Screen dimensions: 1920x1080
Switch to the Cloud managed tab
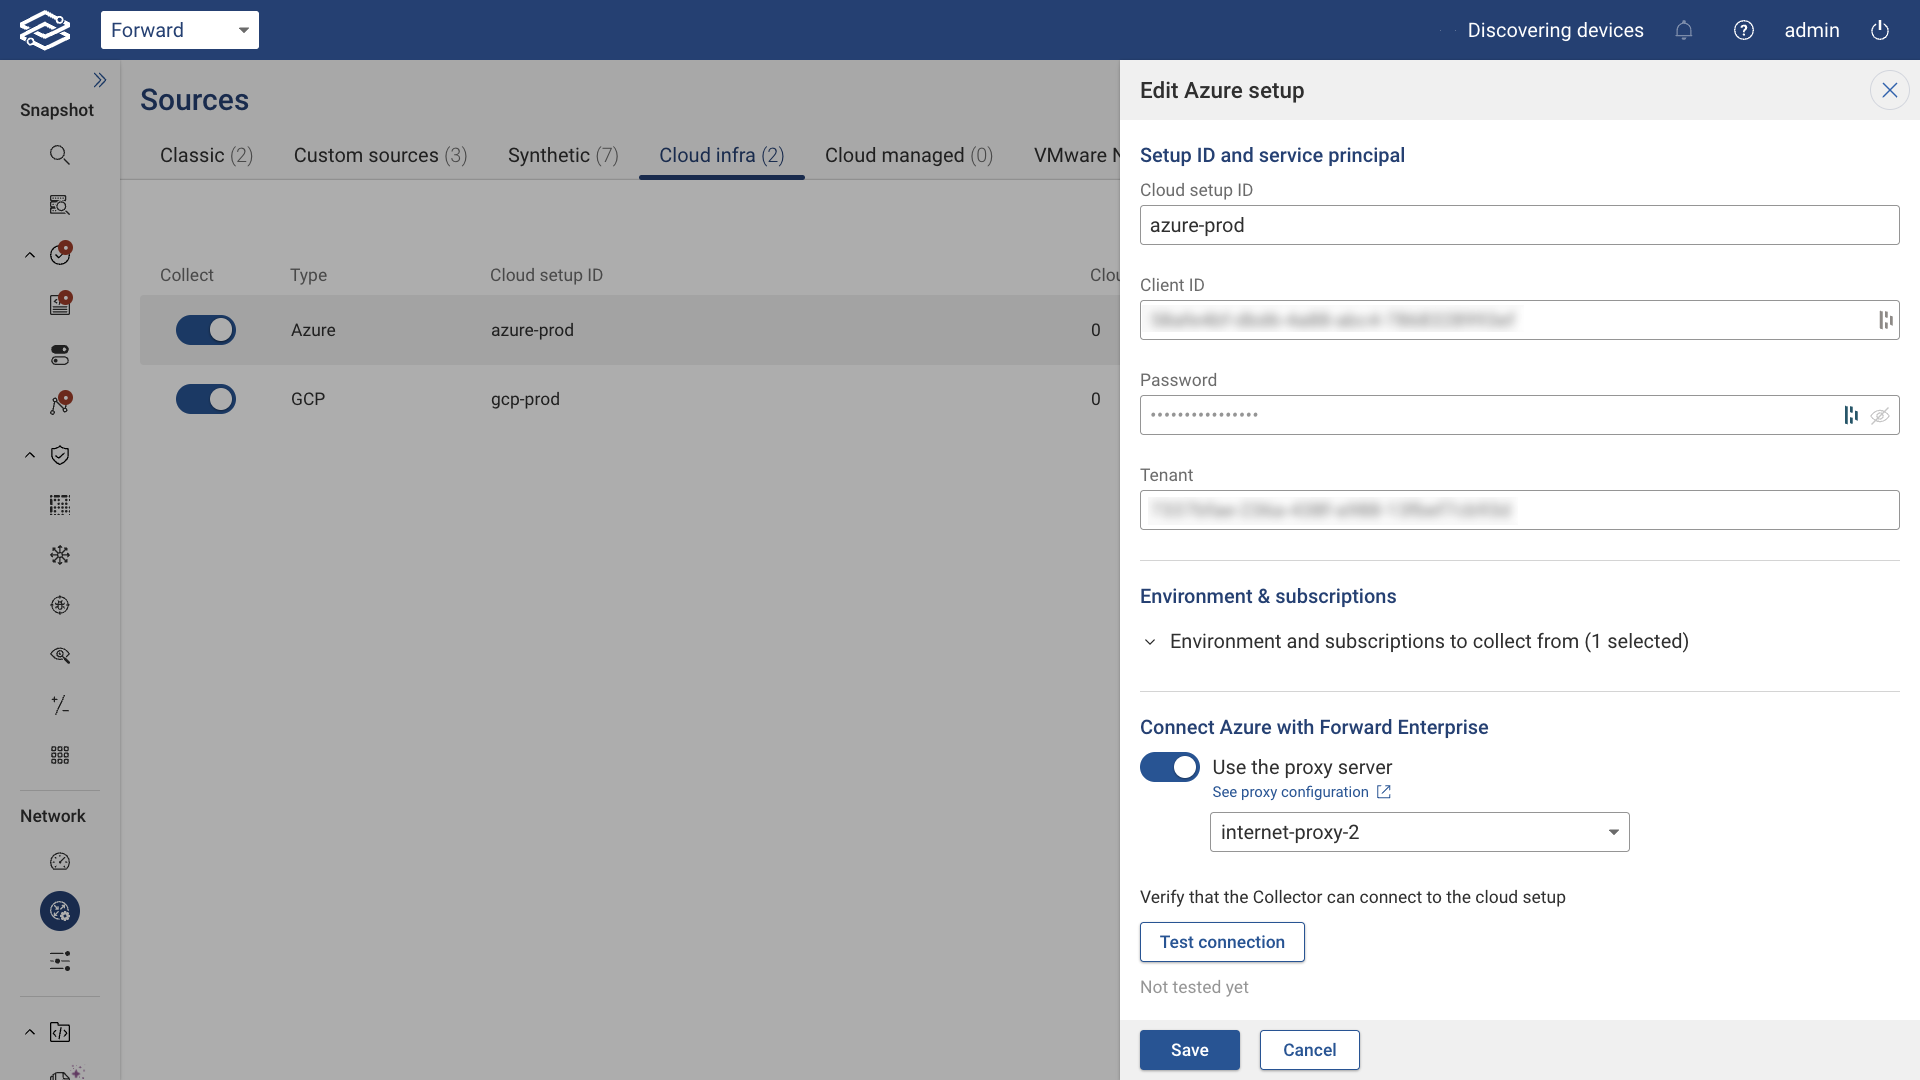[908, 155]
